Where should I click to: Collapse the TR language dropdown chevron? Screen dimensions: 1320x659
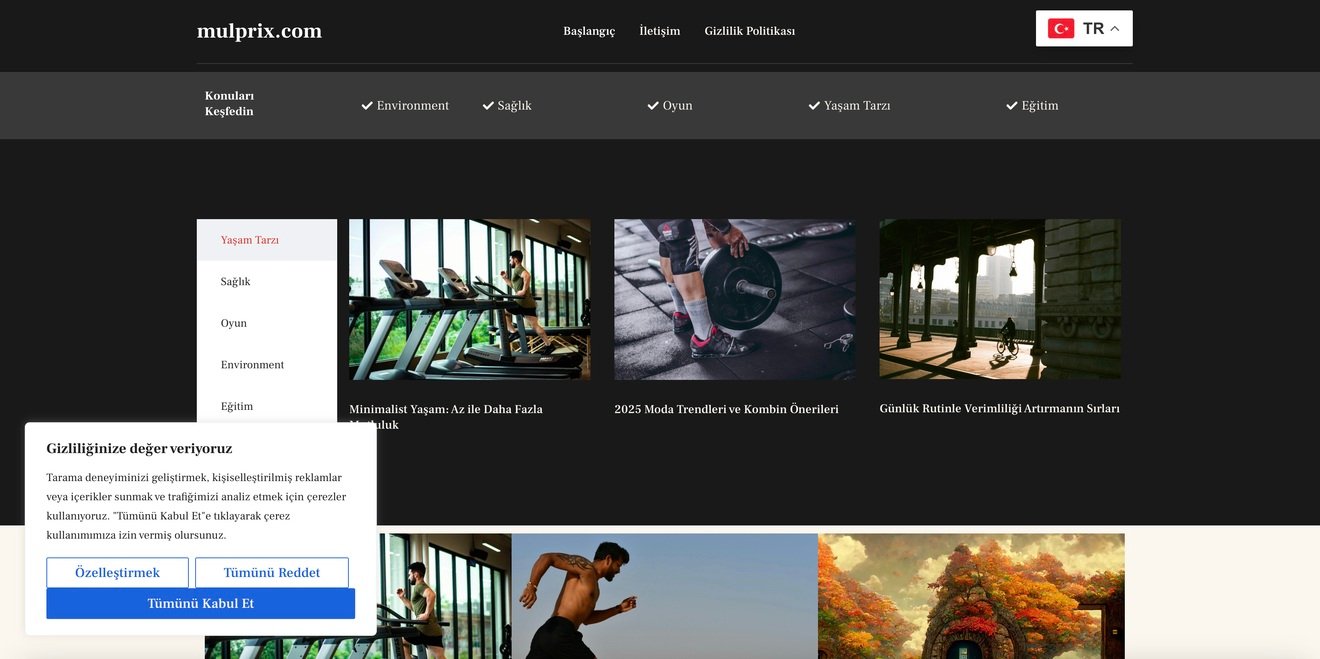click(1113, 27)
